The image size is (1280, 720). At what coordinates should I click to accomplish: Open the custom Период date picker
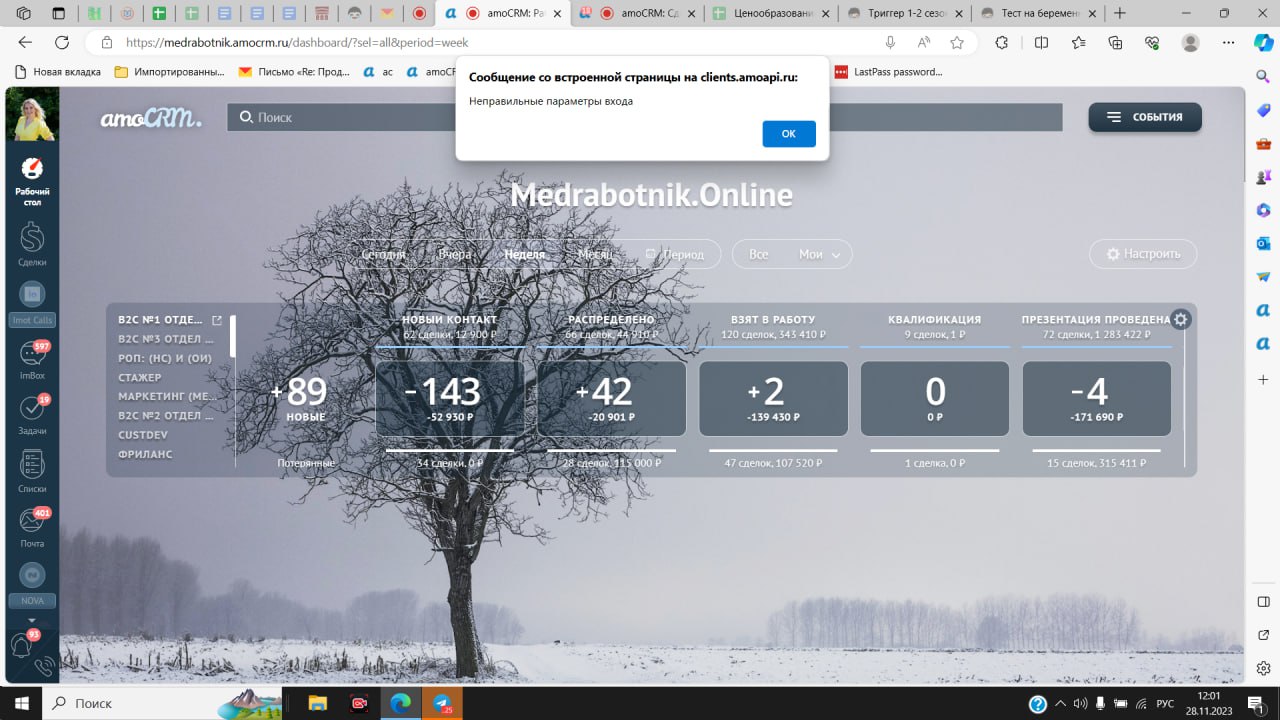coord(675,254)
